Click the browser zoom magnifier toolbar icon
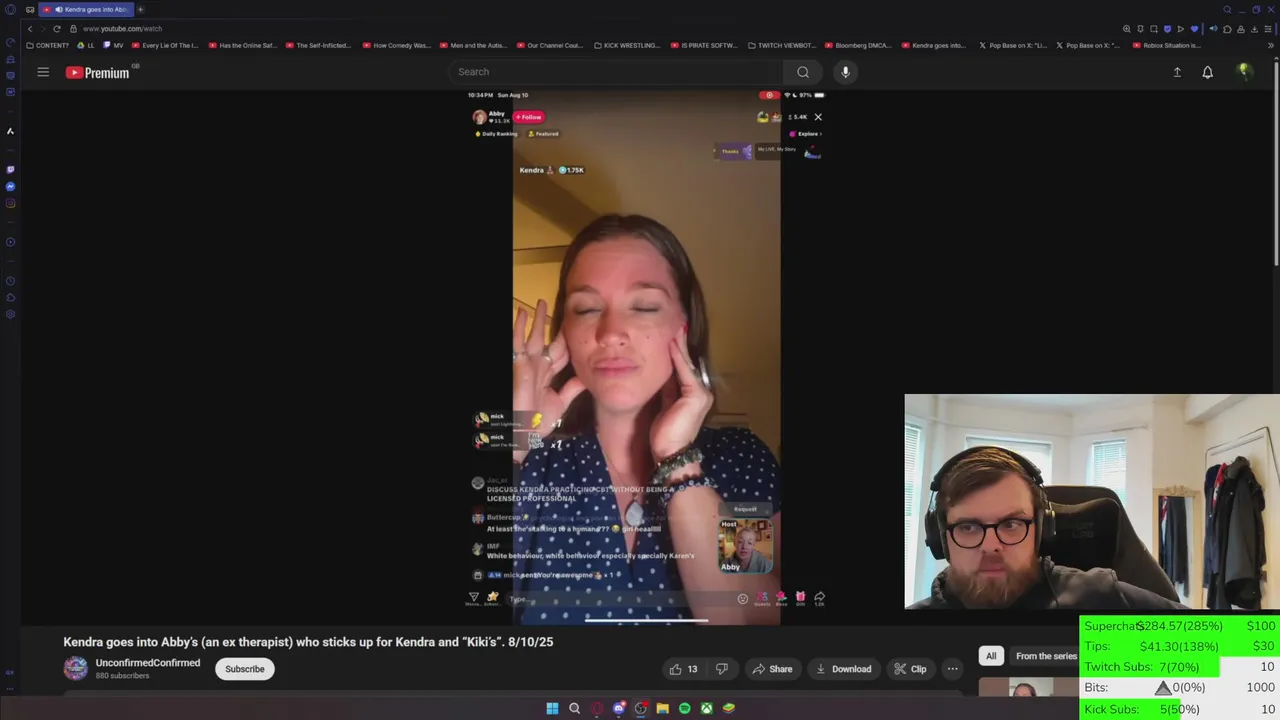The image size is (1280, 720). coord(1127,29)
